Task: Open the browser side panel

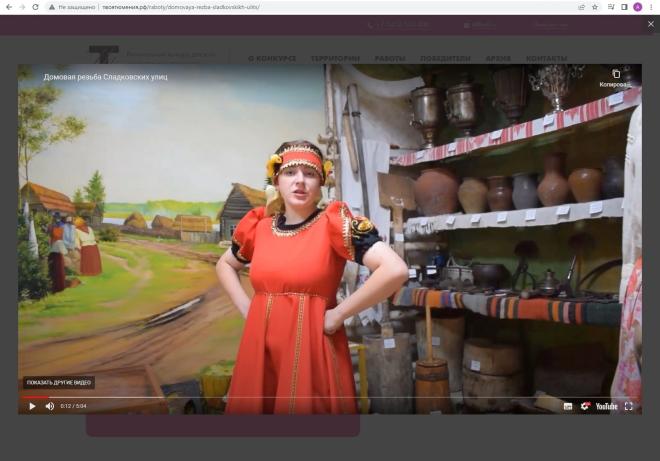Action: tap(624, 7)
